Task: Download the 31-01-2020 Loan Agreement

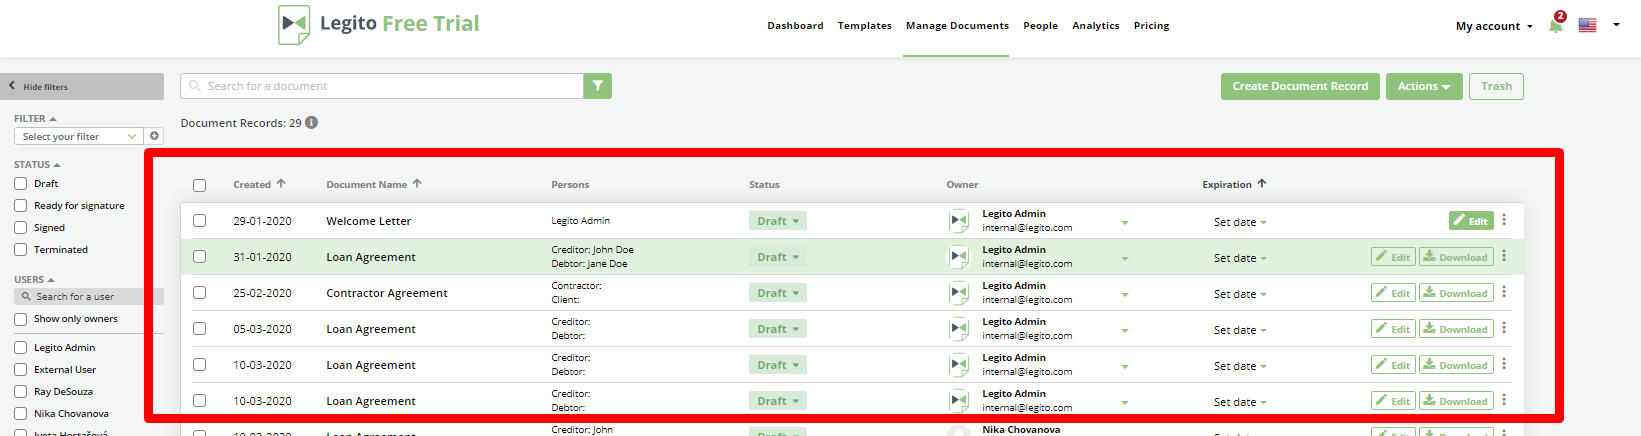Action: tap(1456, 257)
